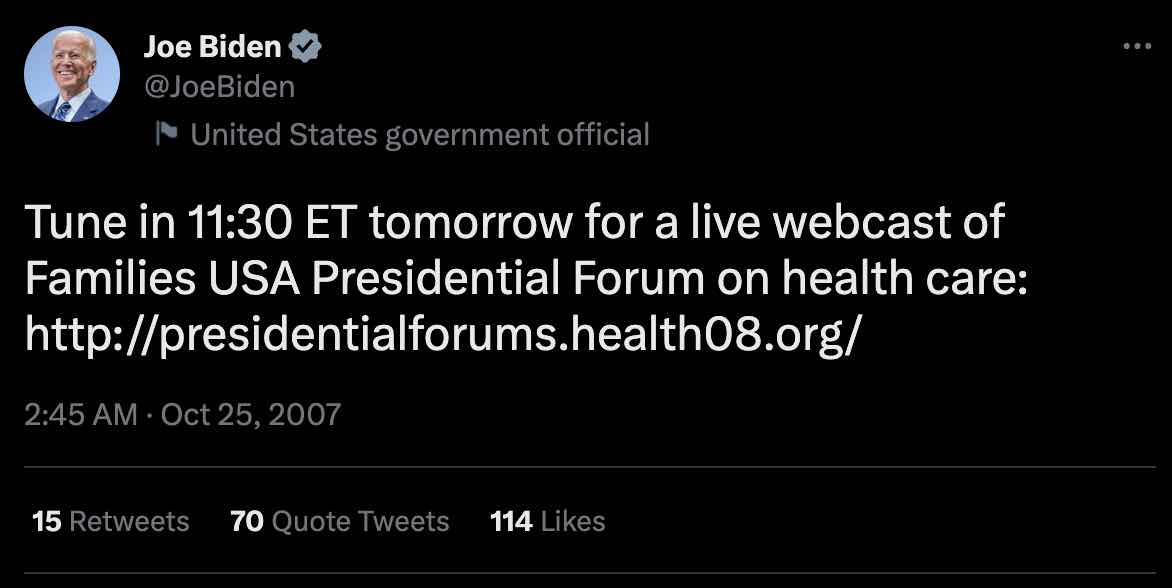Open the @JoeBiden handle link
Viewport: 1172px width, 588px height.
(x=220, y=87)
